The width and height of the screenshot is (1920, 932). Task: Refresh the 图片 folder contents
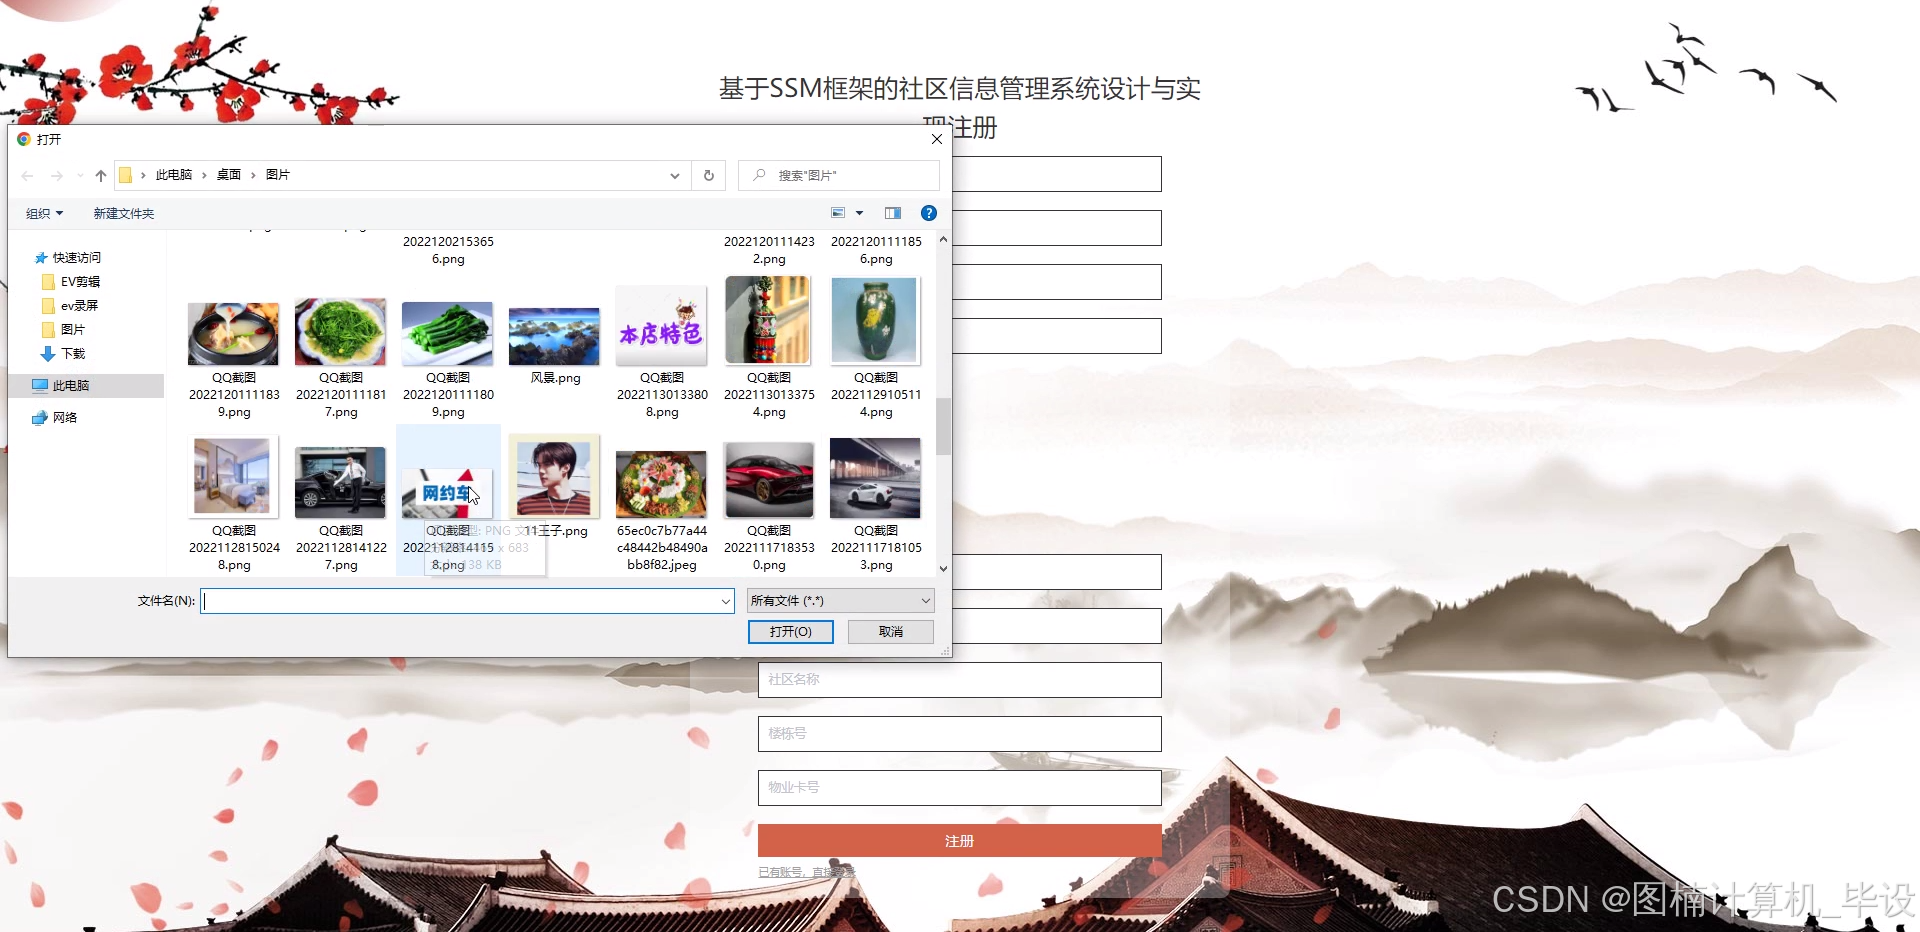pyautogui.click(x=708, y=175)
